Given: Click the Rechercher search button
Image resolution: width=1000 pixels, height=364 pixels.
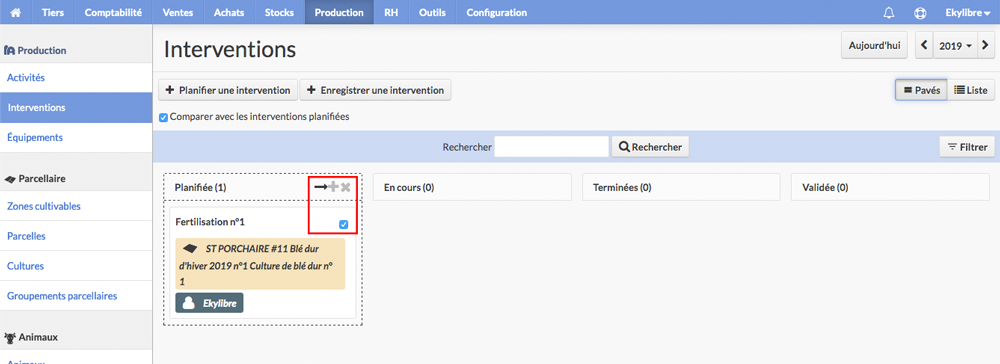Looking at the screenshot, I should click(650, 147).
